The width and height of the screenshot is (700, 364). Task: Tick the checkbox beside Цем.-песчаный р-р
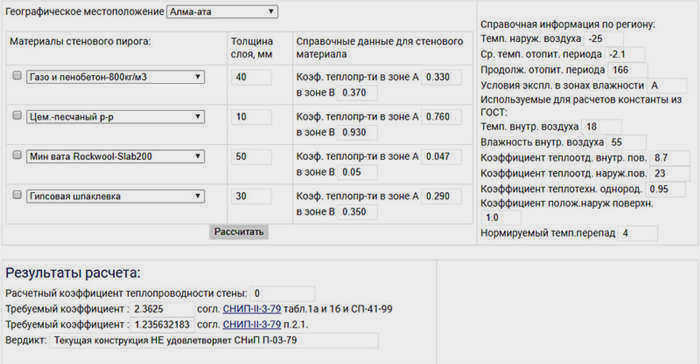[17, 115]
